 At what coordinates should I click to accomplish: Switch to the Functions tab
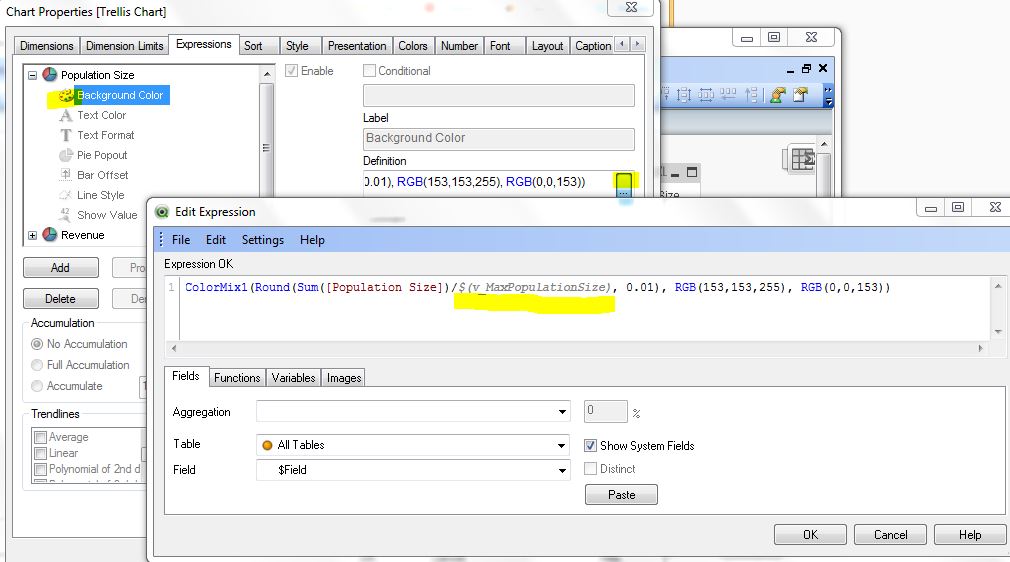(x=237, y=378)
